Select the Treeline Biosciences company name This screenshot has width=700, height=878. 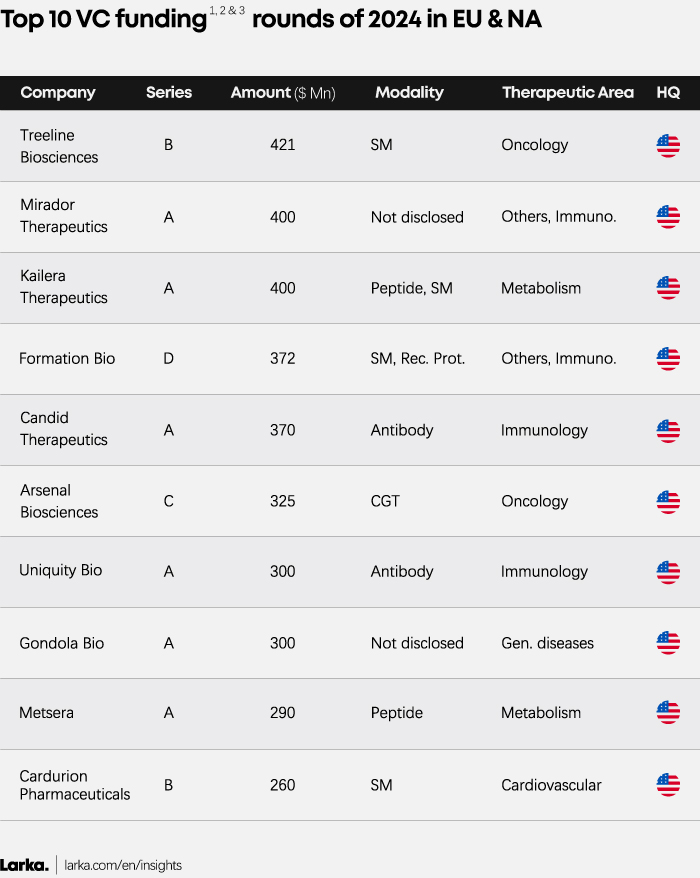point(59,146)
